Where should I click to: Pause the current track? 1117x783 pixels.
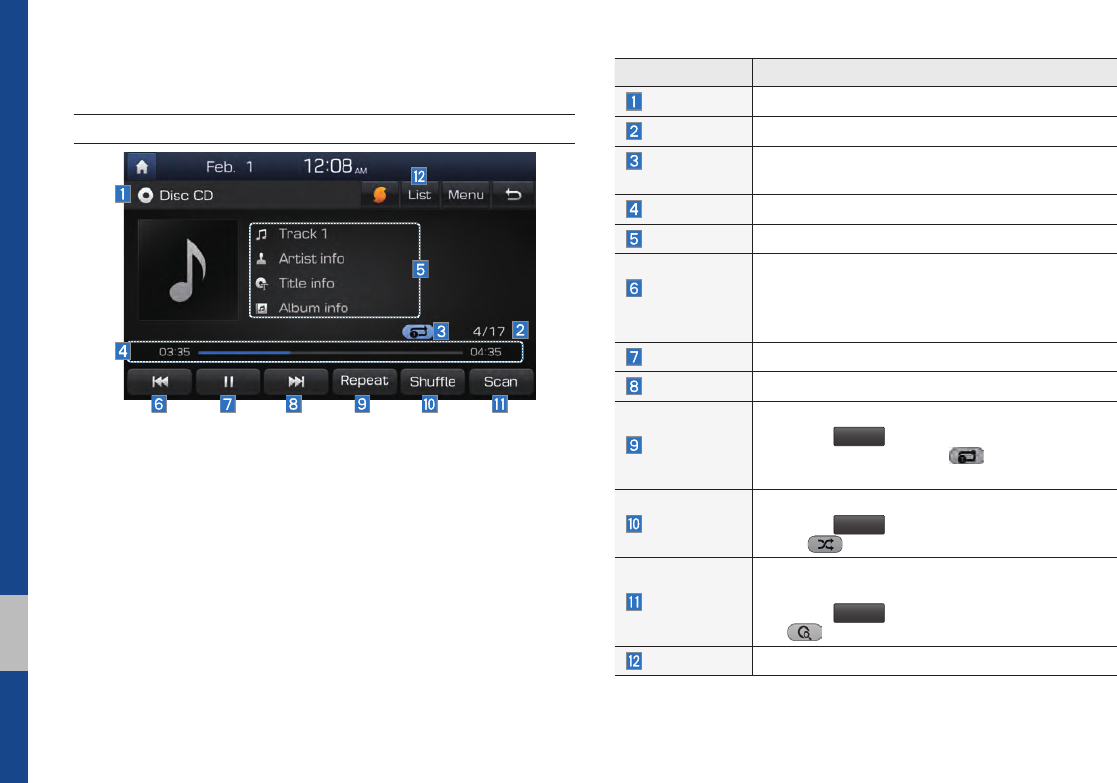tap(228, 382)
